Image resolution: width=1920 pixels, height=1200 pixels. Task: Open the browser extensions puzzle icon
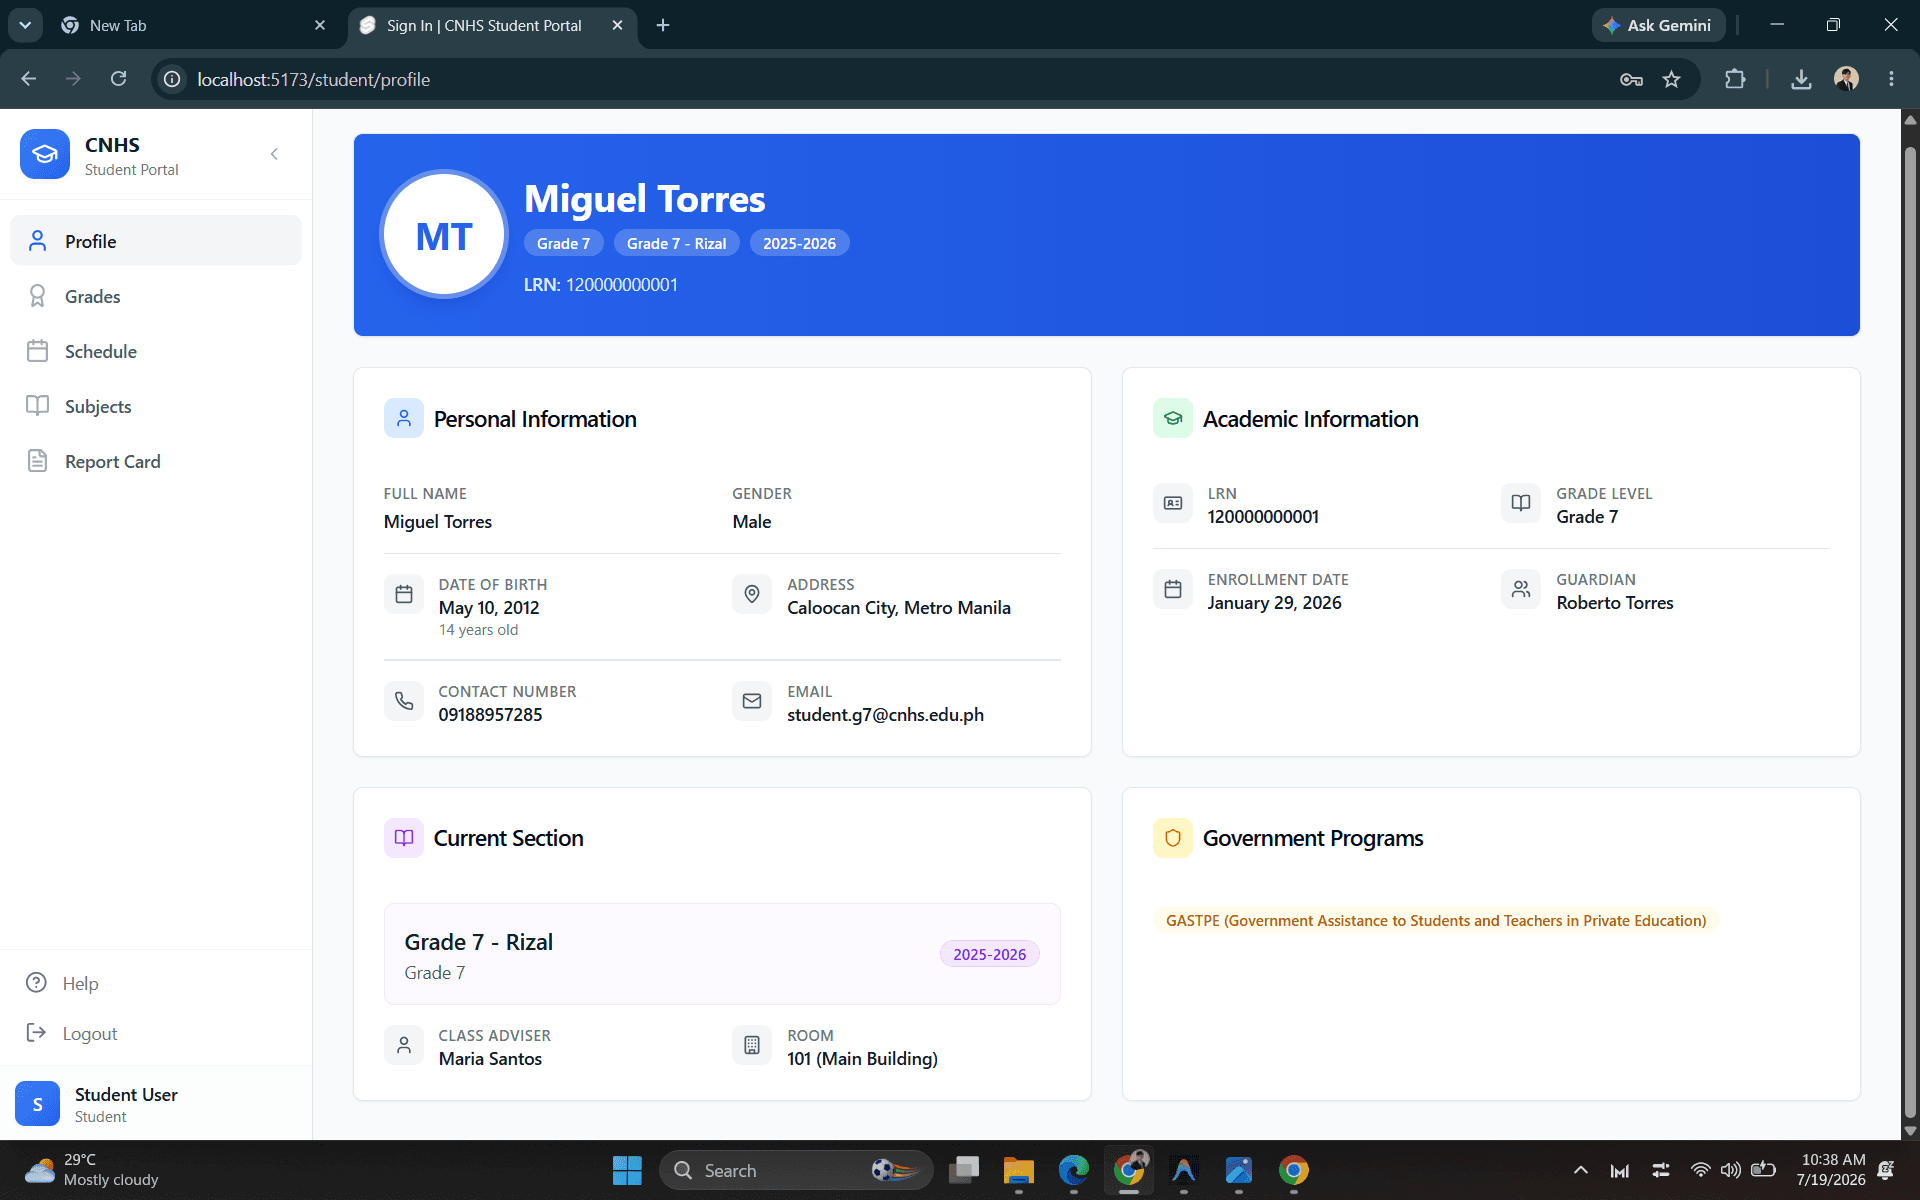(1735, 79)
